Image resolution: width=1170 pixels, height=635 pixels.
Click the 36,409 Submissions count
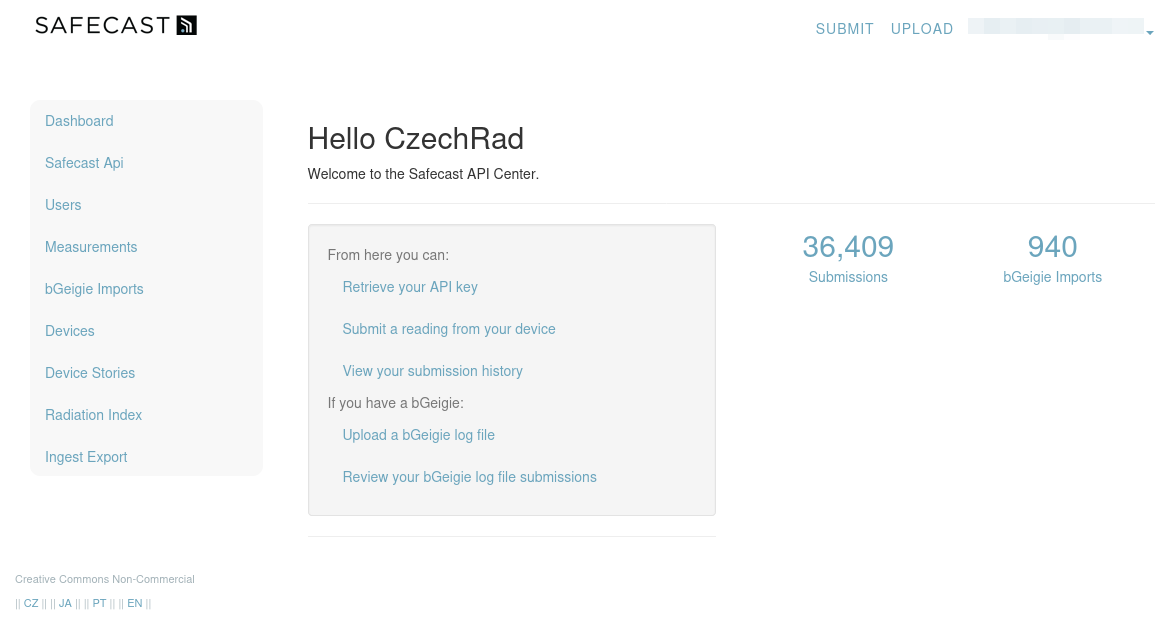(848, 258)
